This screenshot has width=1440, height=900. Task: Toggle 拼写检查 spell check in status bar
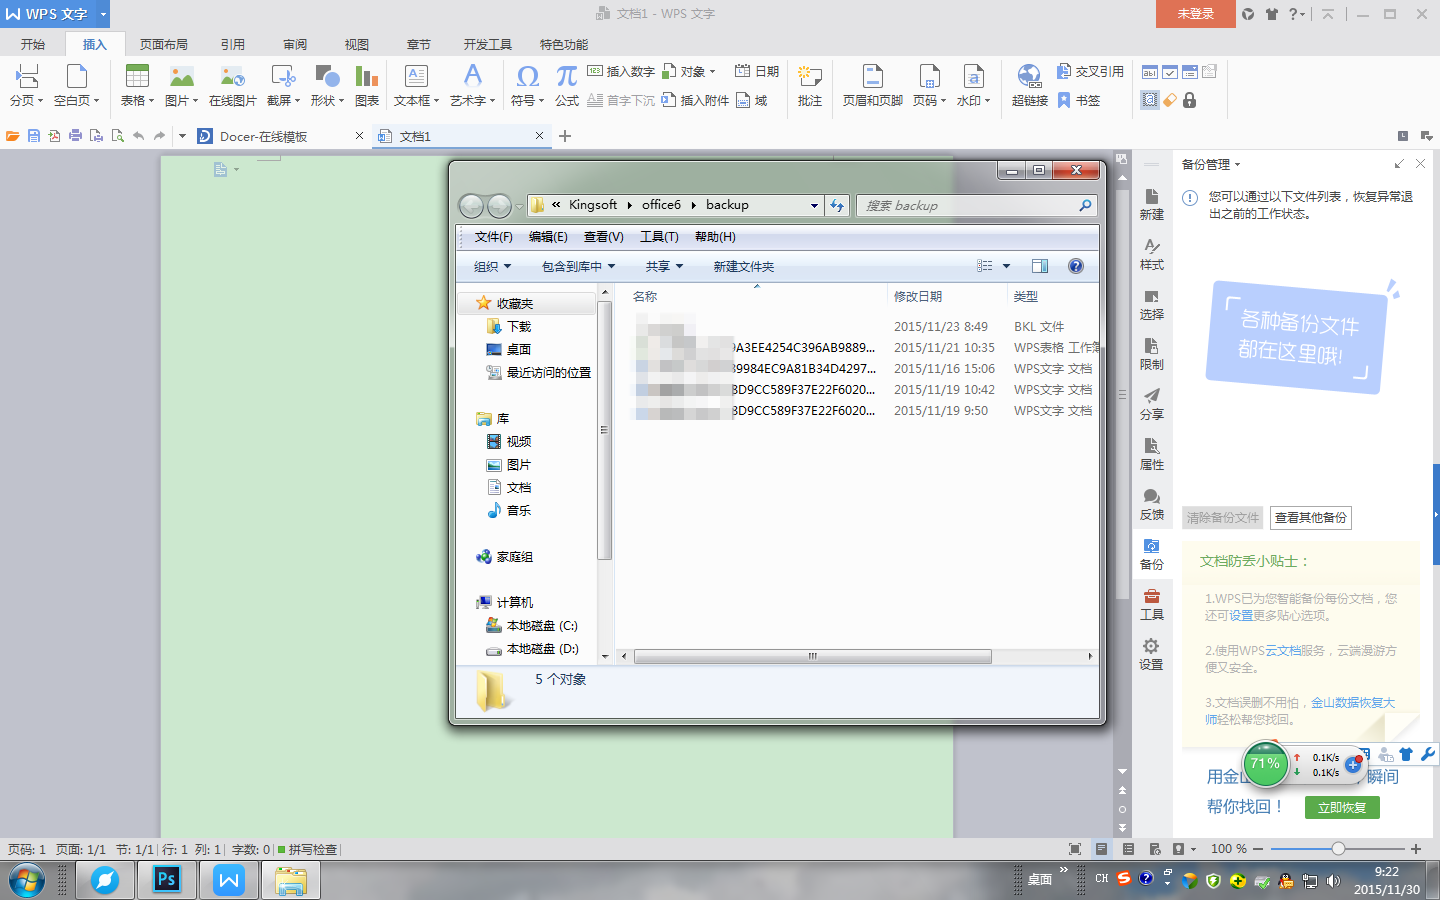307,849
